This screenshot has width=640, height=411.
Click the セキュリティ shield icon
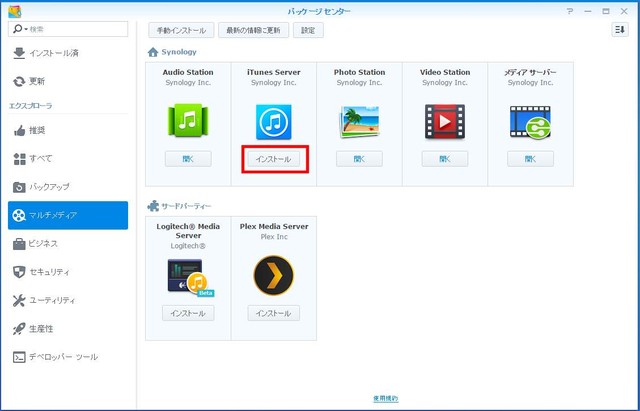pos(19,272)
